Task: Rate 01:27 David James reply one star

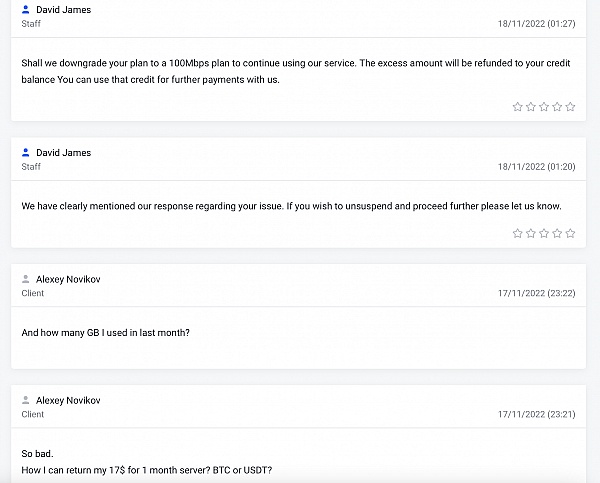Action: tap(517, 107)
